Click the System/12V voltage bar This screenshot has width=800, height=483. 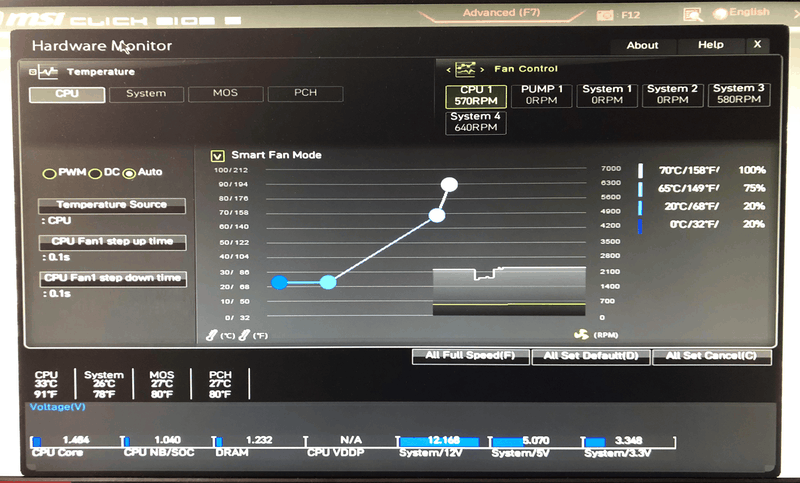point(443,442)
